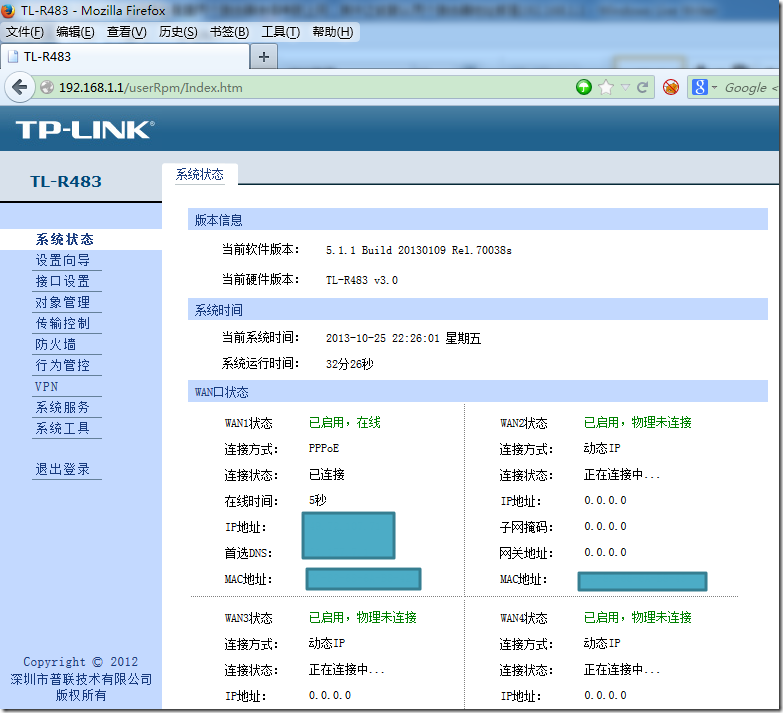Click the browser back arrow button

pos(19,87)
